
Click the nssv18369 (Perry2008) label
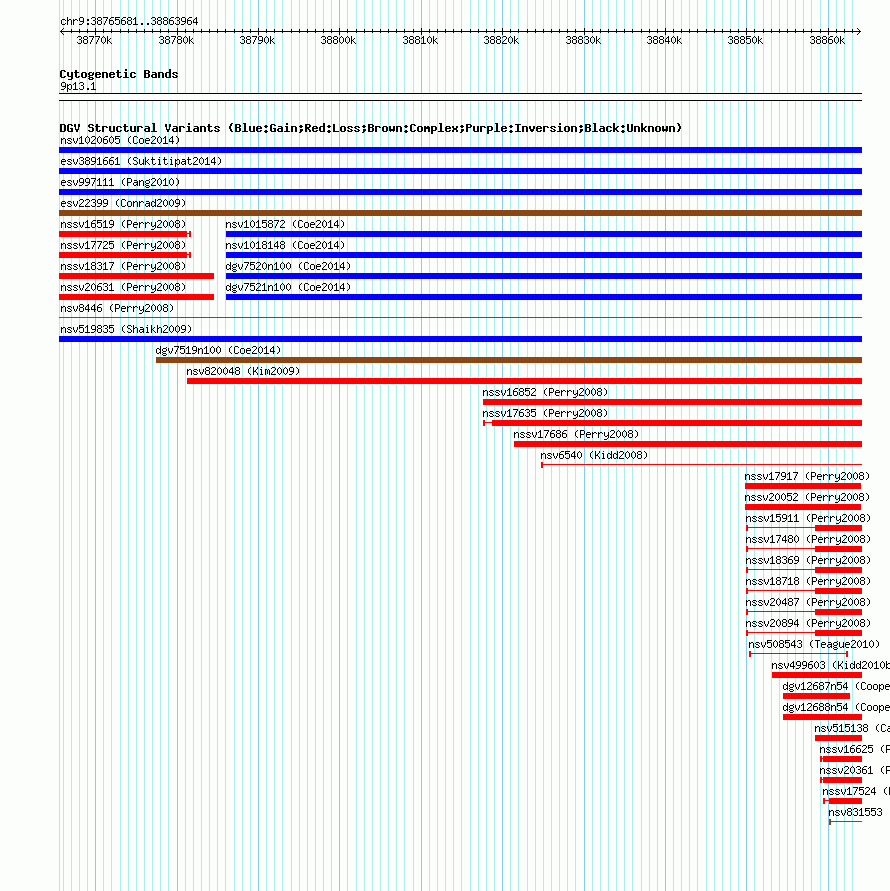[808, 561]
